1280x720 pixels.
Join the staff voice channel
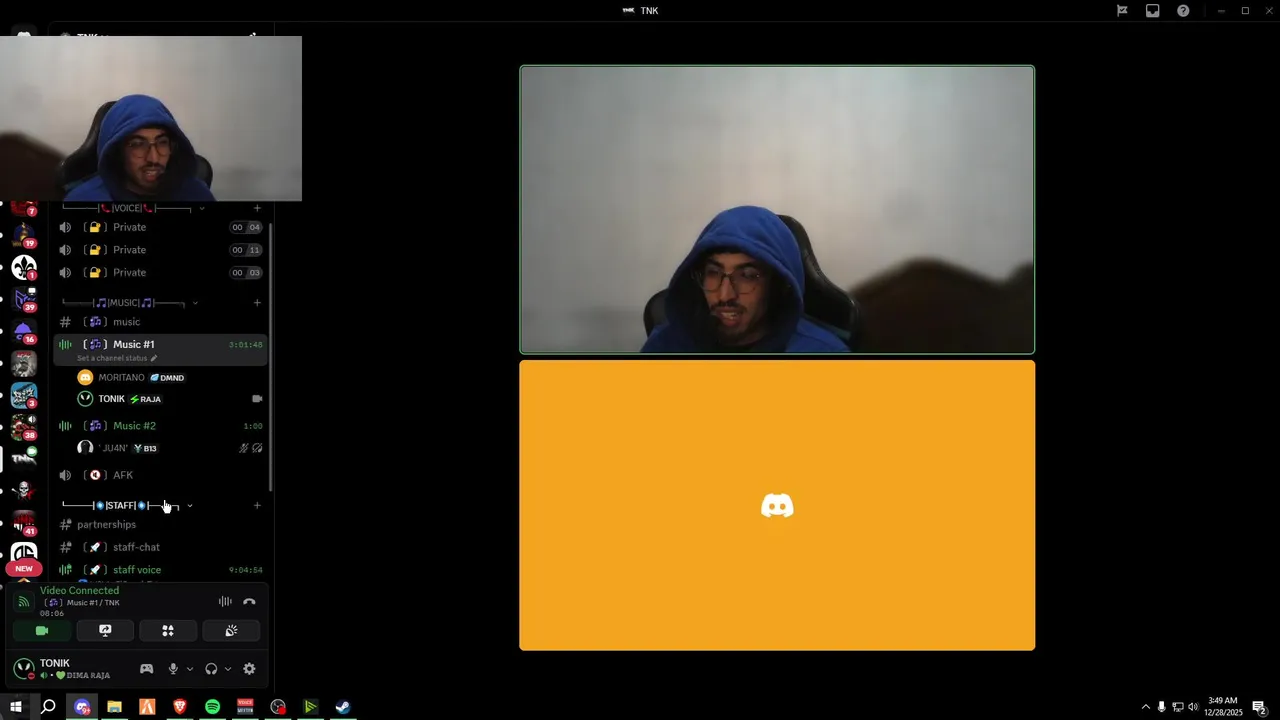point(160,570)
